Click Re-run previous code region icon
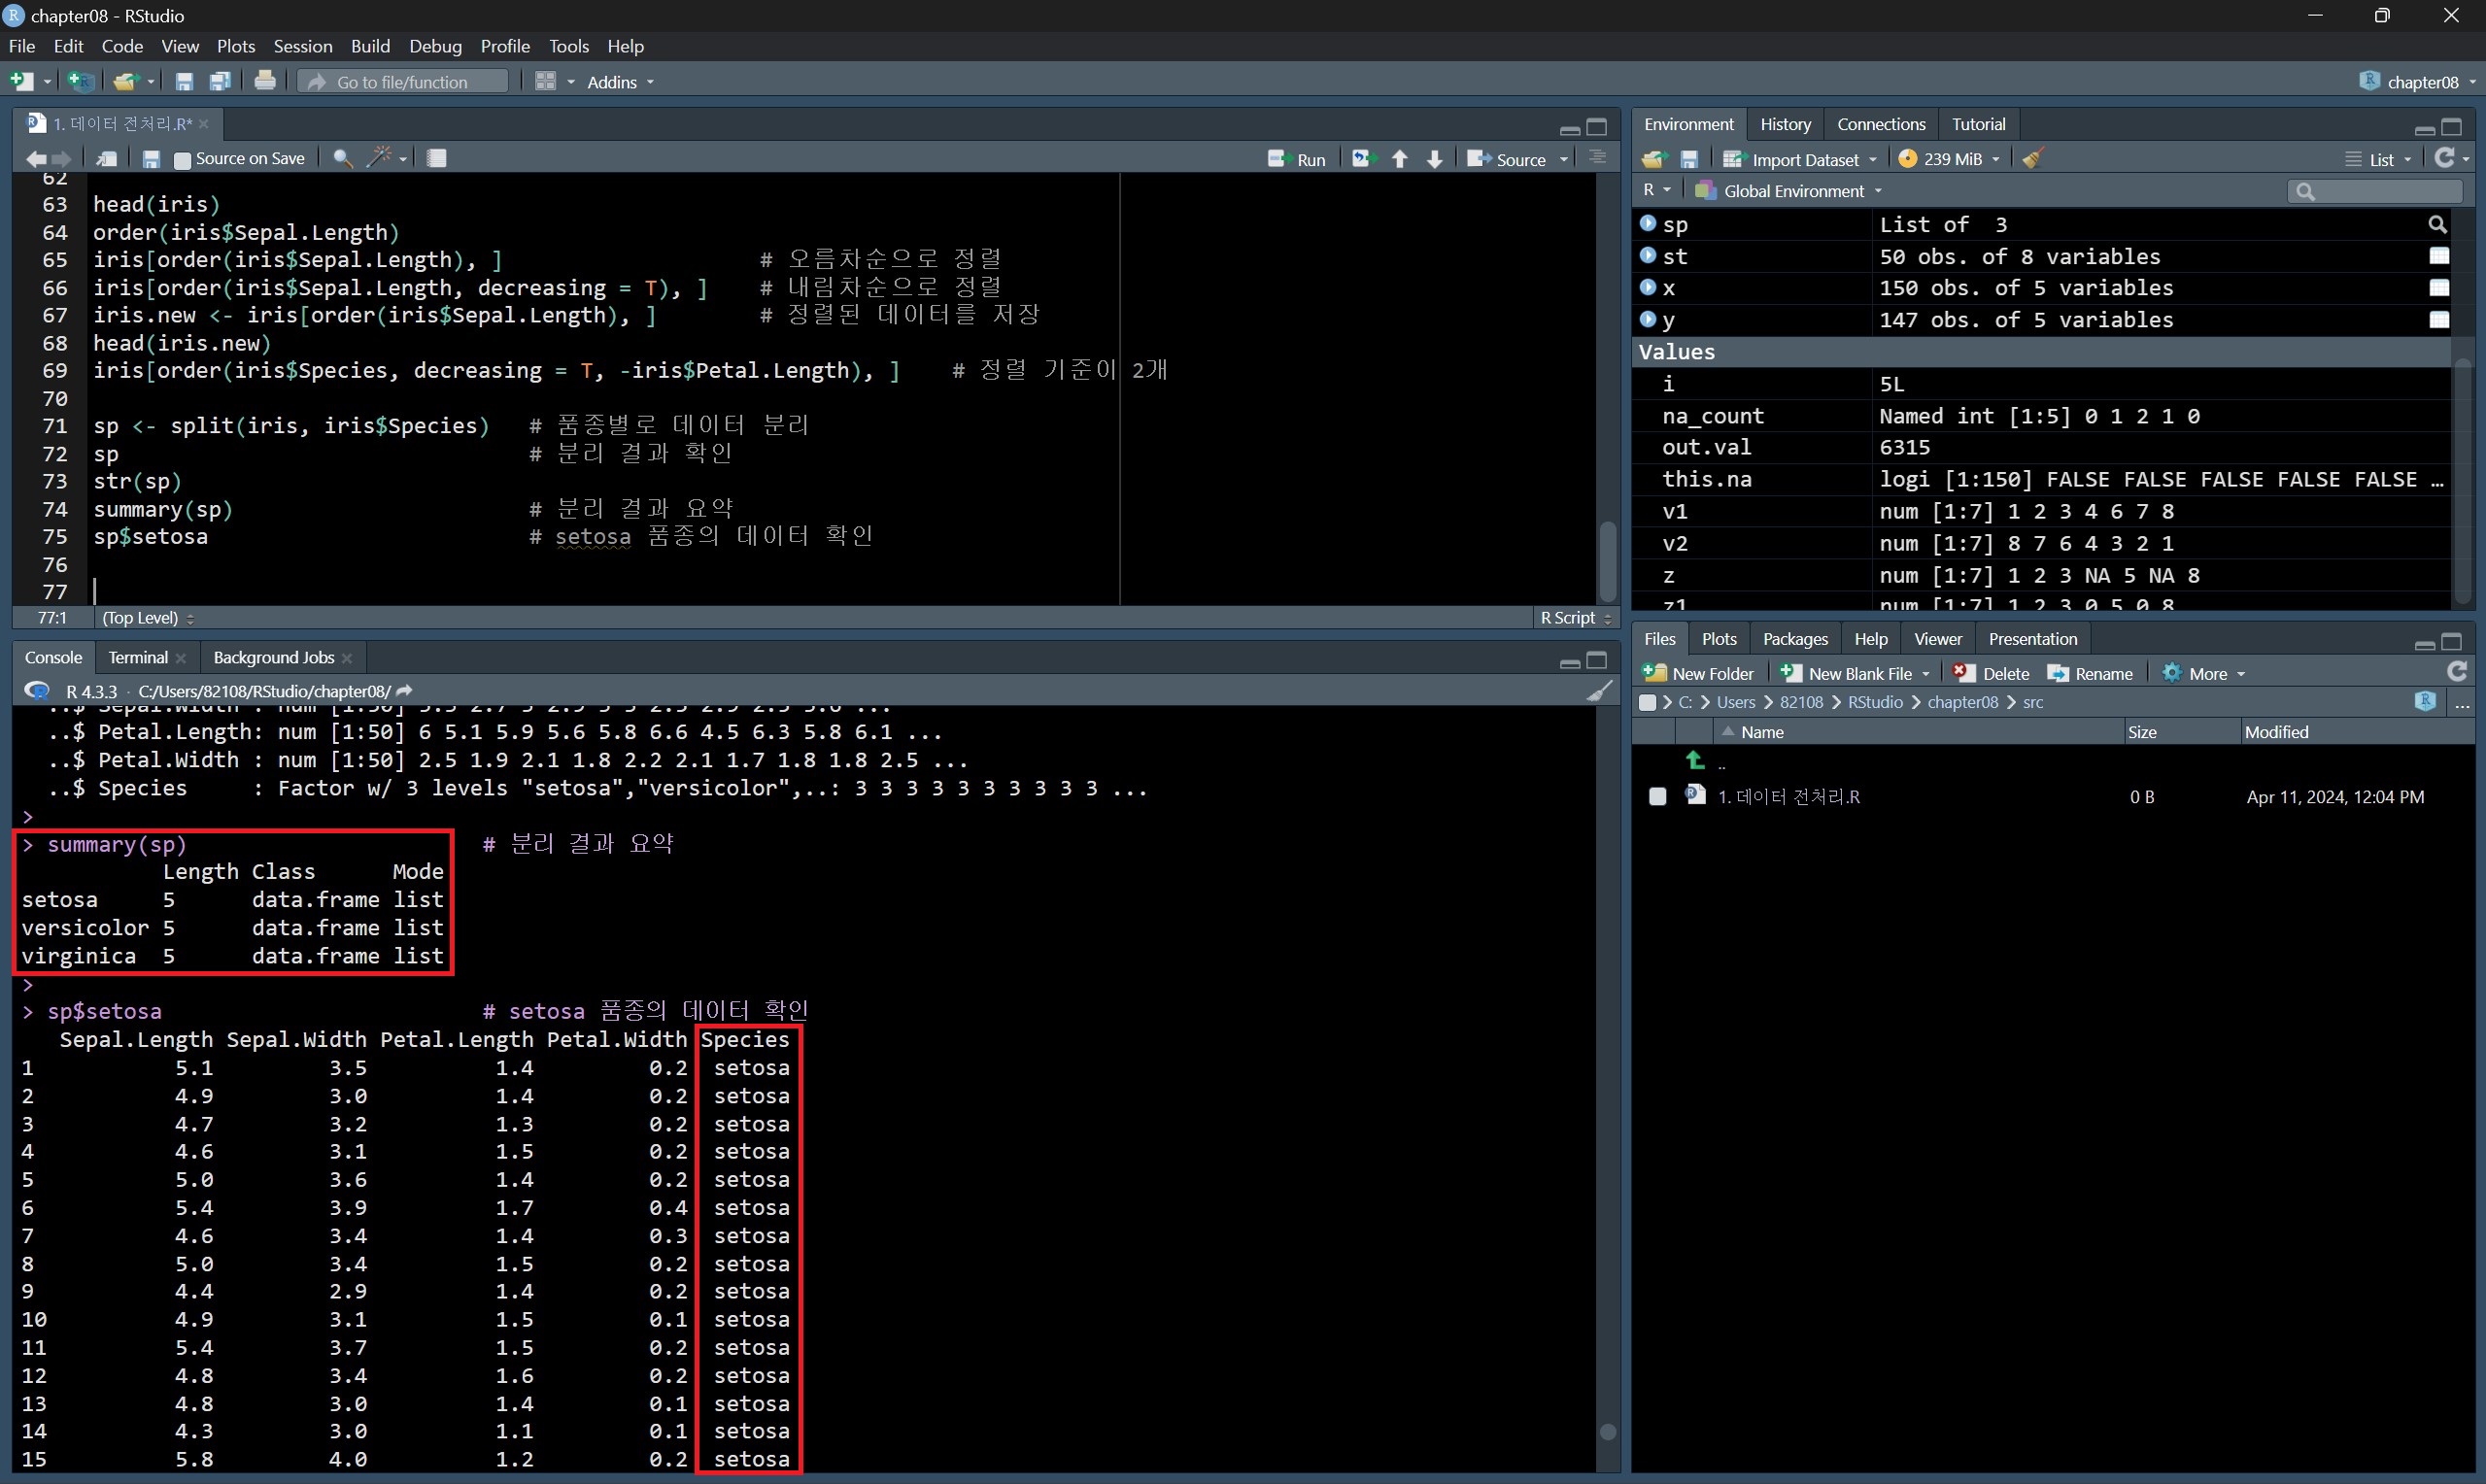The height and width of the screenshot is (1484, 2486). [x=1363, y=159]
